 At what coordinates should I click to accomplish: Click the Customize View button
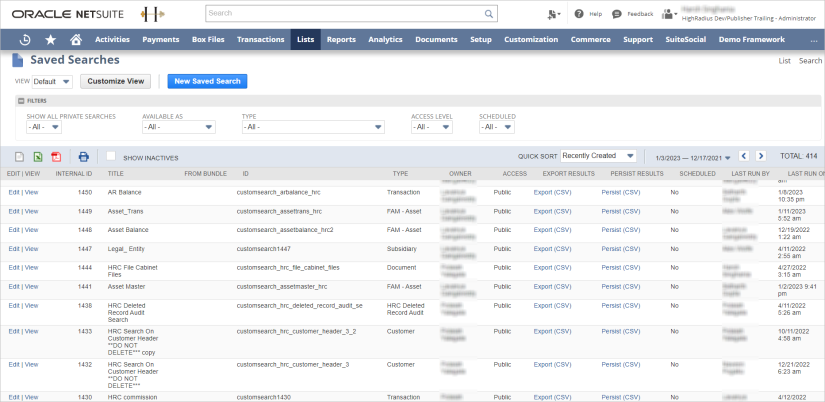point(116,82)
